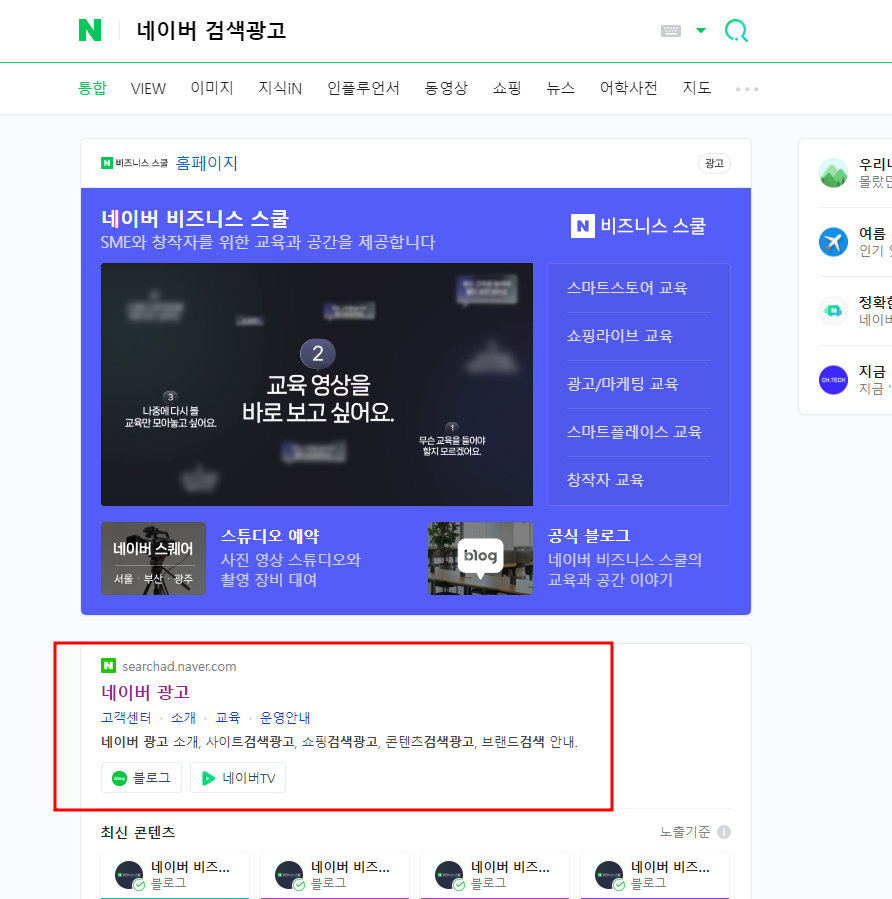Open the 교육 영상 video thumbnail
Image resolution: width=892 pixels, height=899 pixels.
click(317, 385)
